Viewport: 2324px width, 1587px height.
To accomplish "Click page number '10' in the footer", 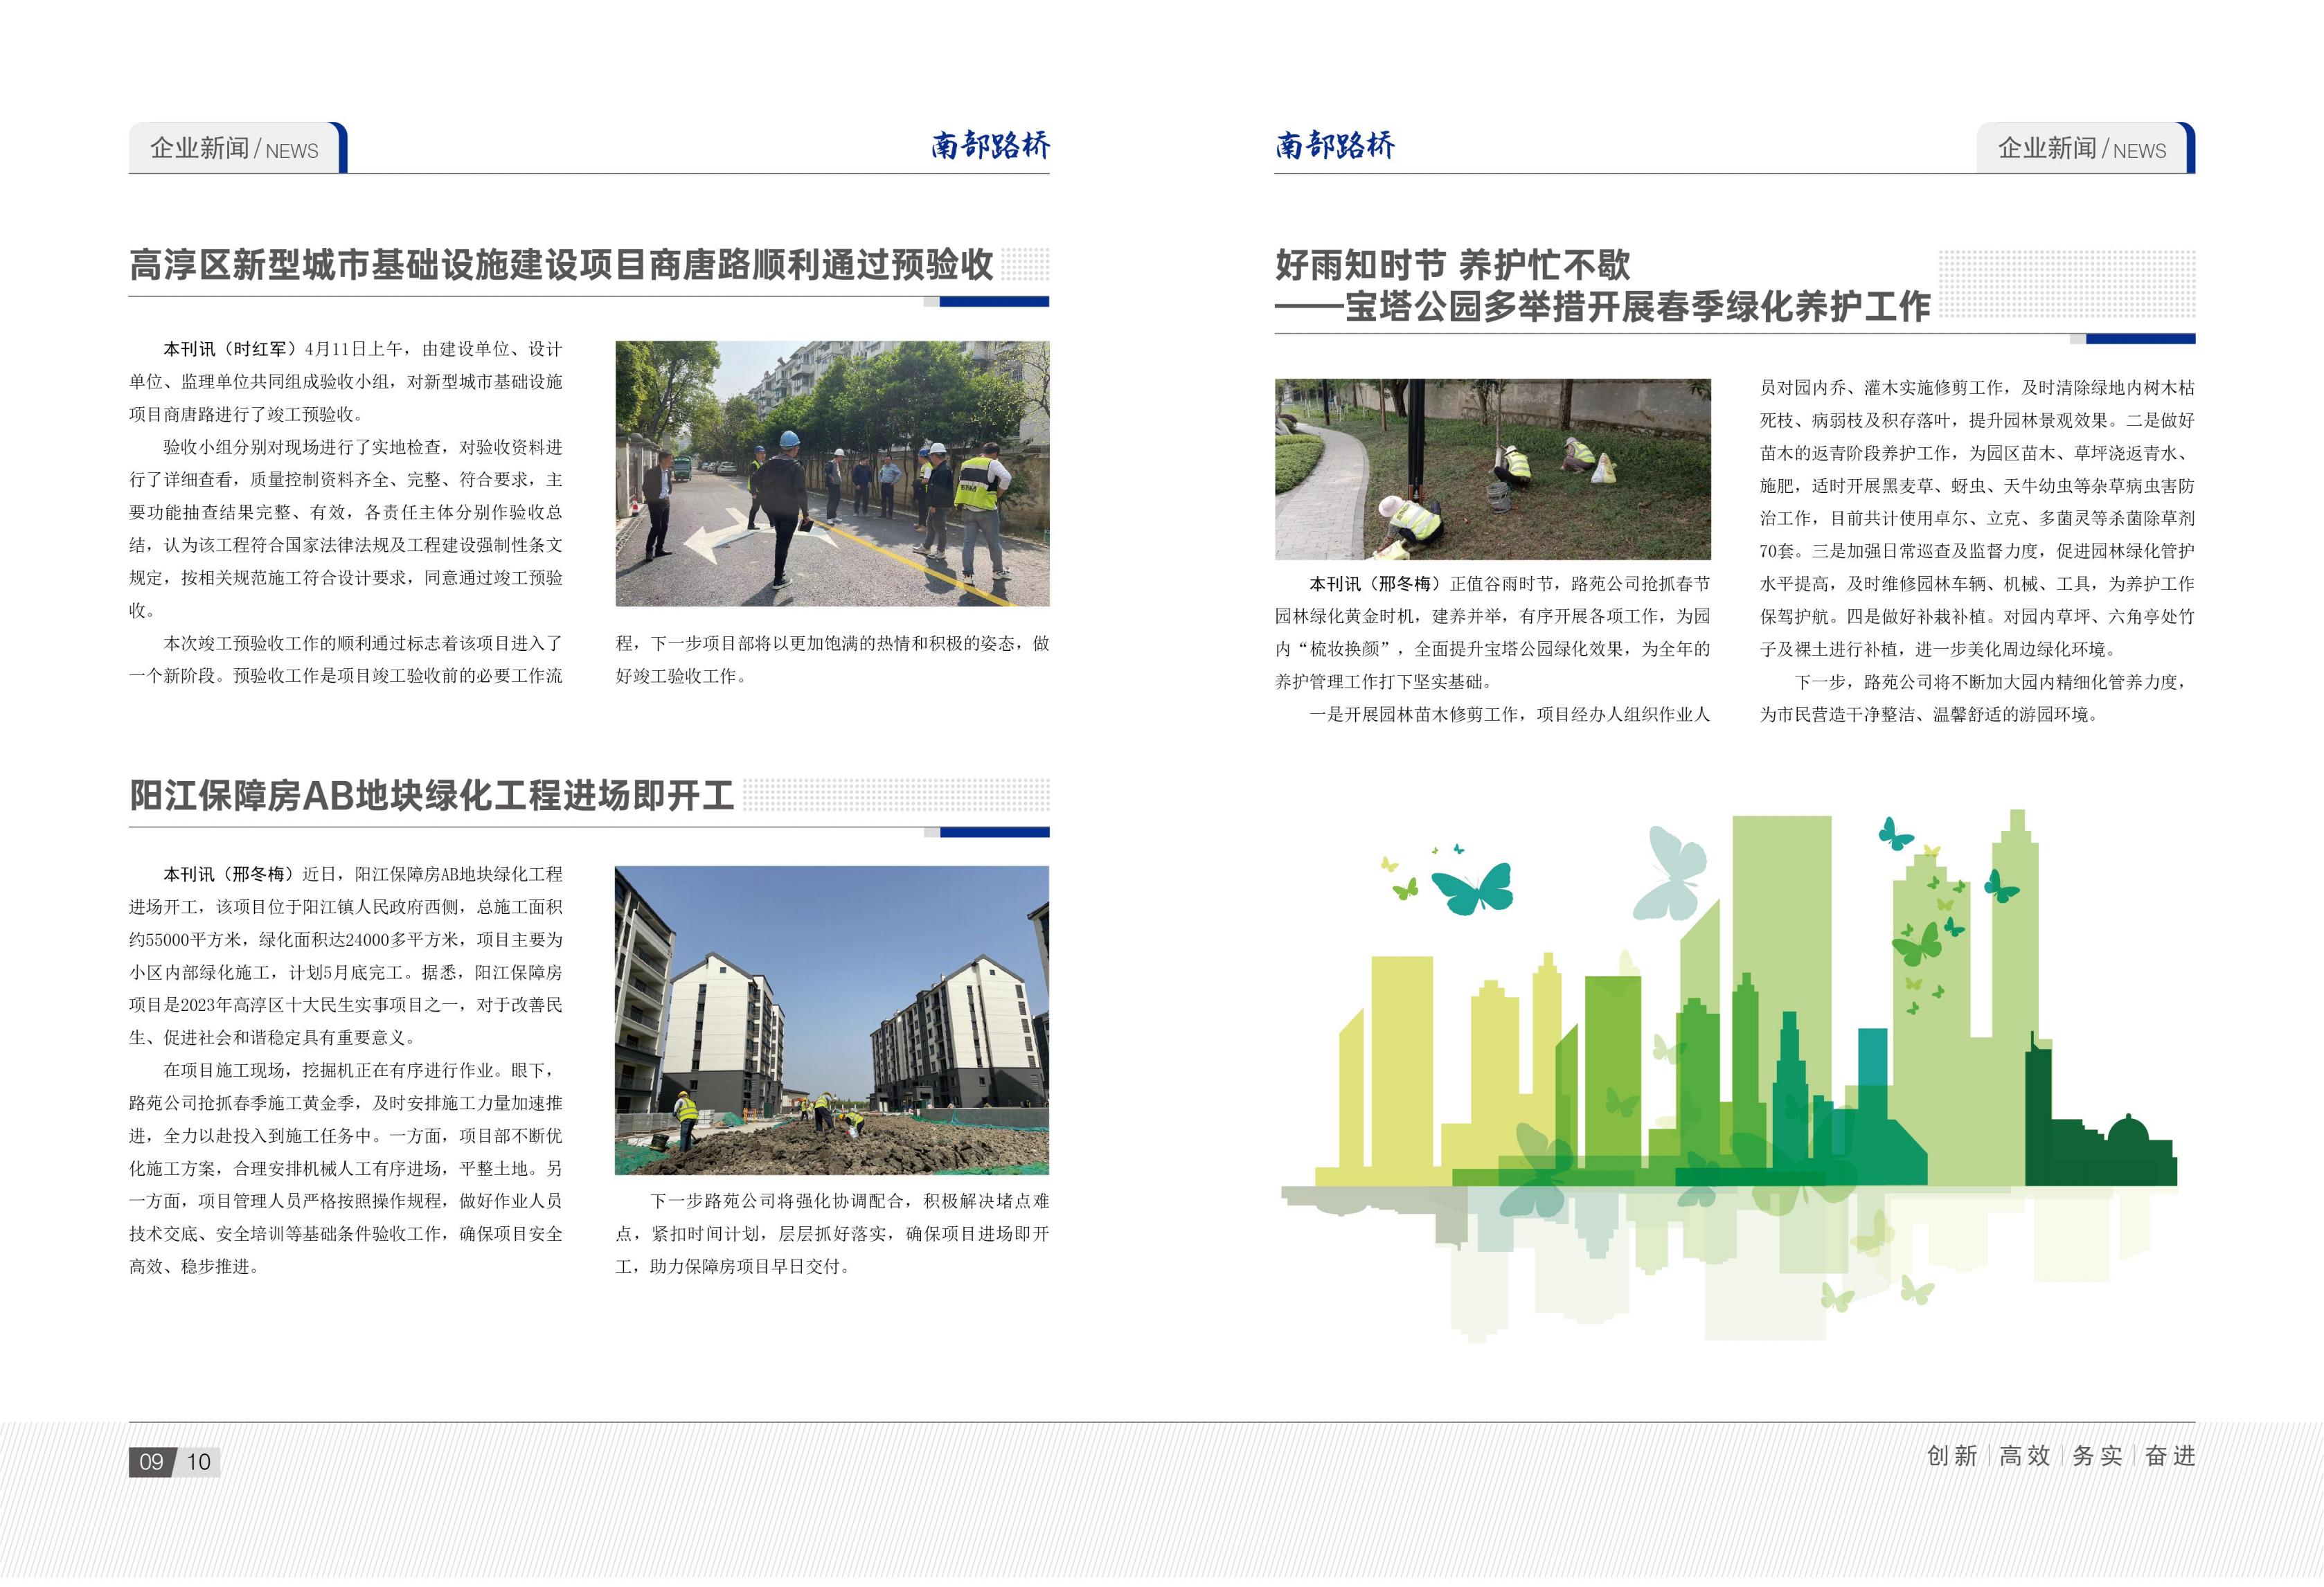I will coord(199,1462).
